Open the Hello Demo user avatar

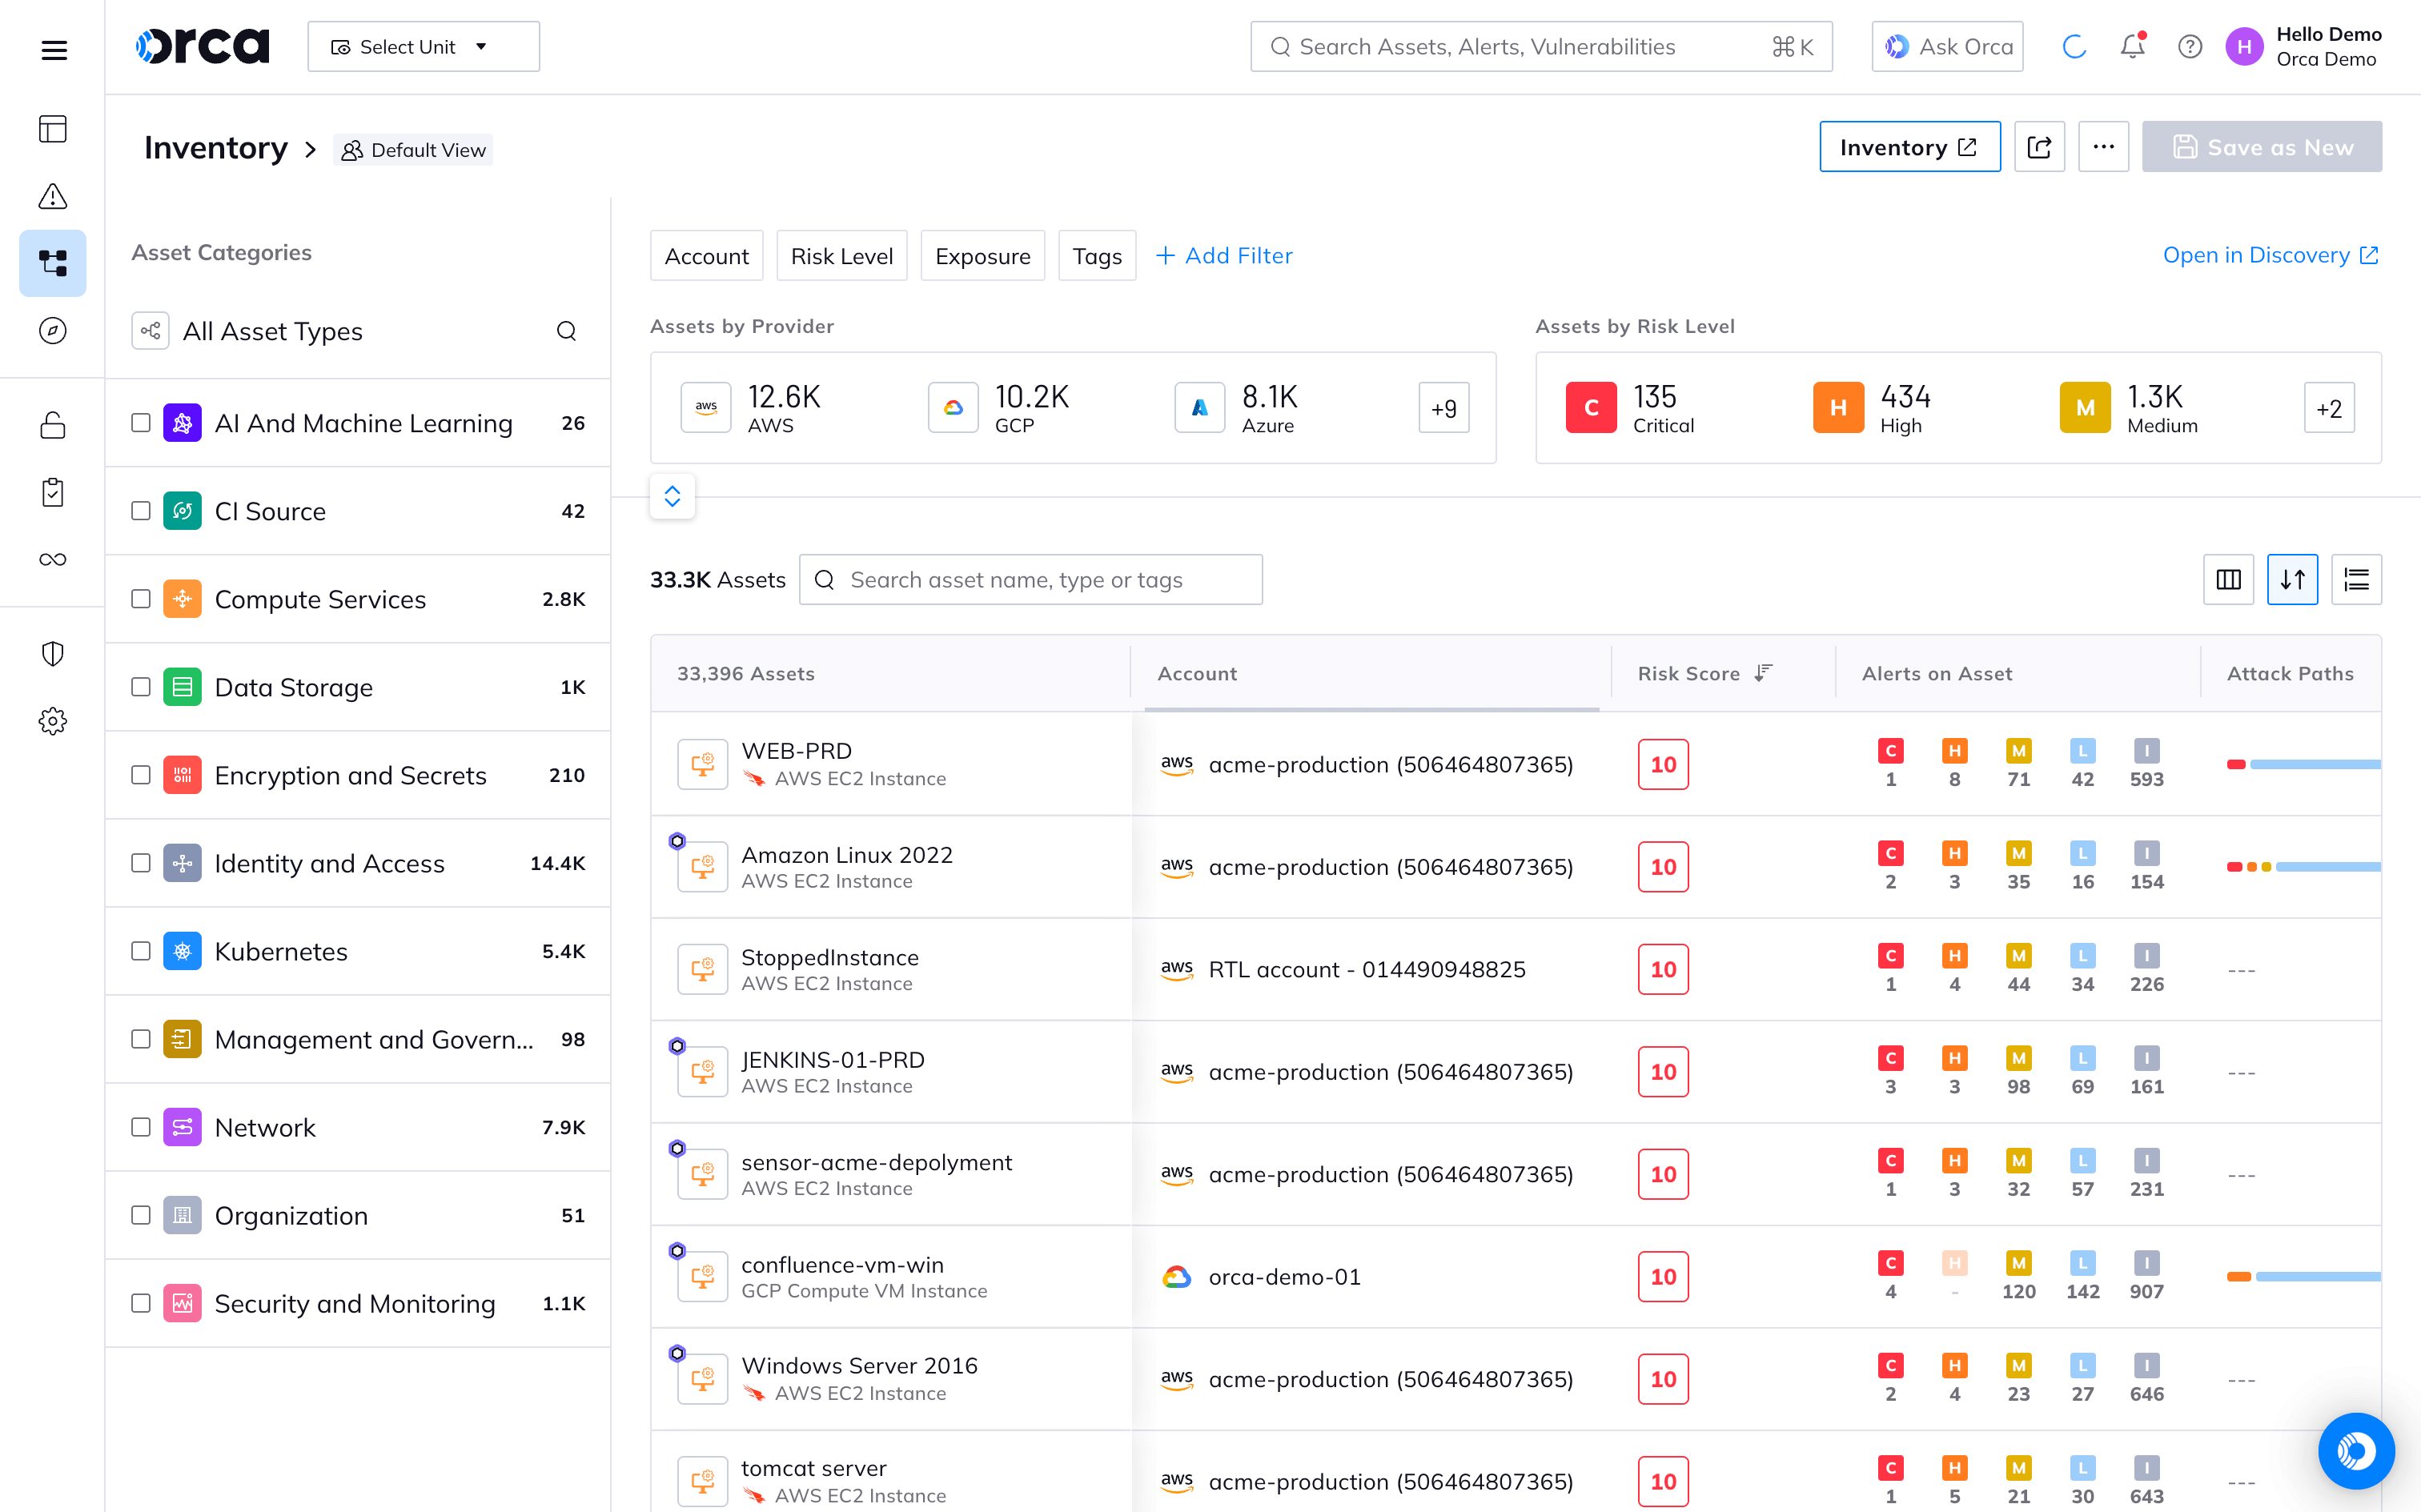tap(2244, 46)
